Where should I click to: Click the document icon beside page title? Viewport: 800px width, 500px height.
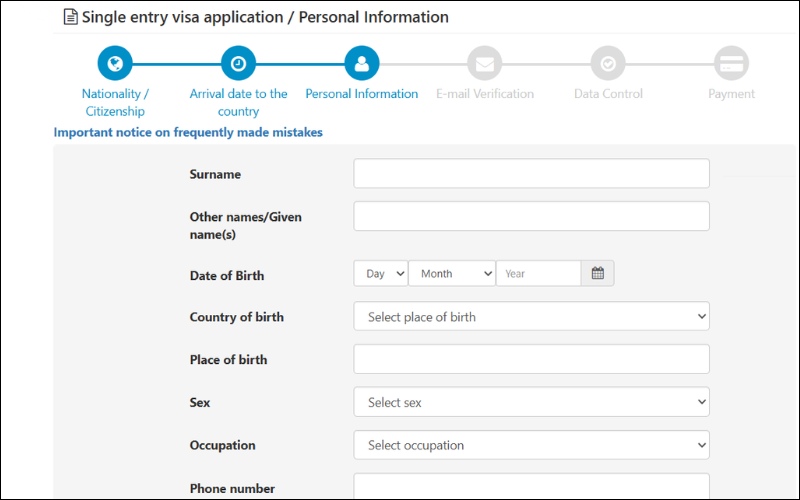tap(70, 17)
